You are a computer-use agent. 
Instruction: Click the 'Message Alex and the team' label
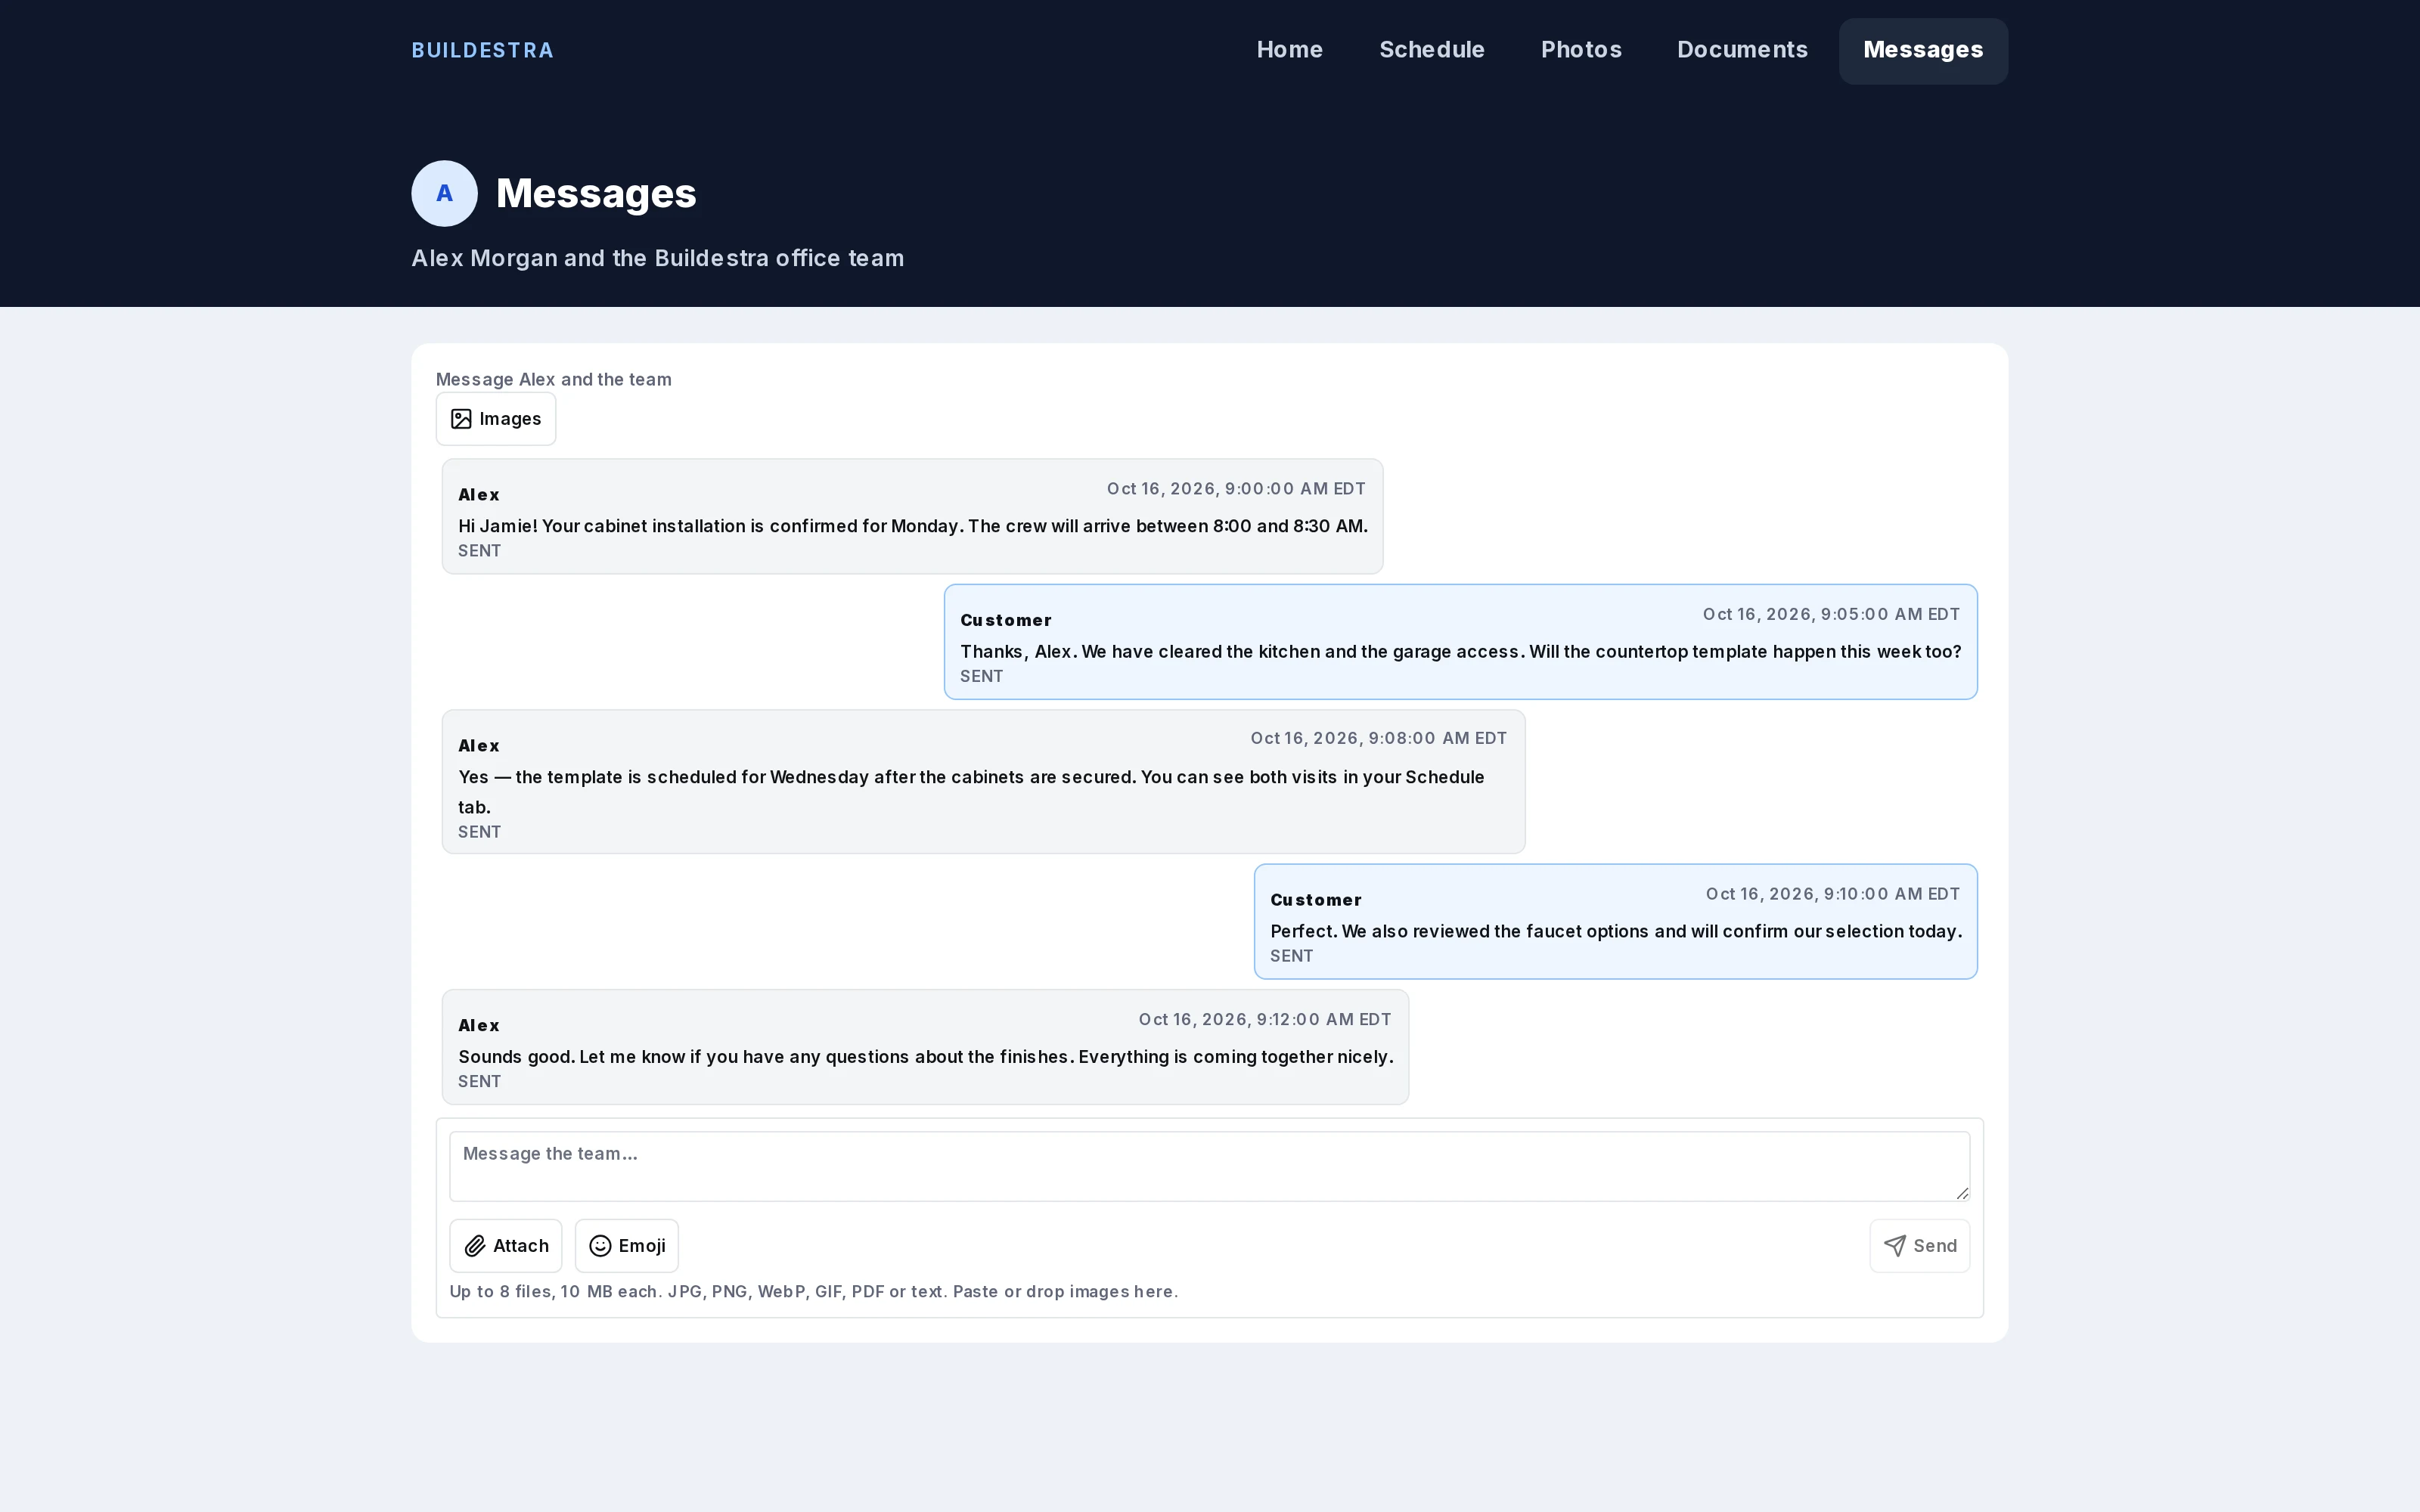pos(553,379)
